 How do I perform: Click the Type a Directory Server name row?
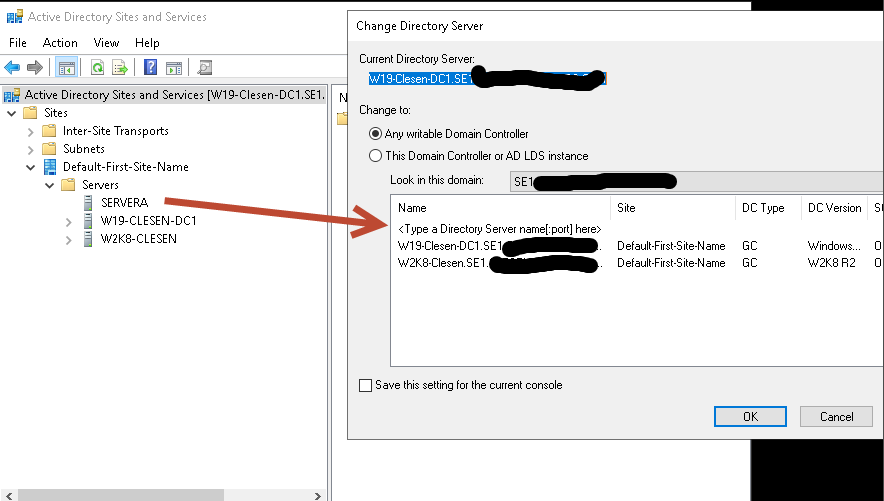(x=500, y=229)
